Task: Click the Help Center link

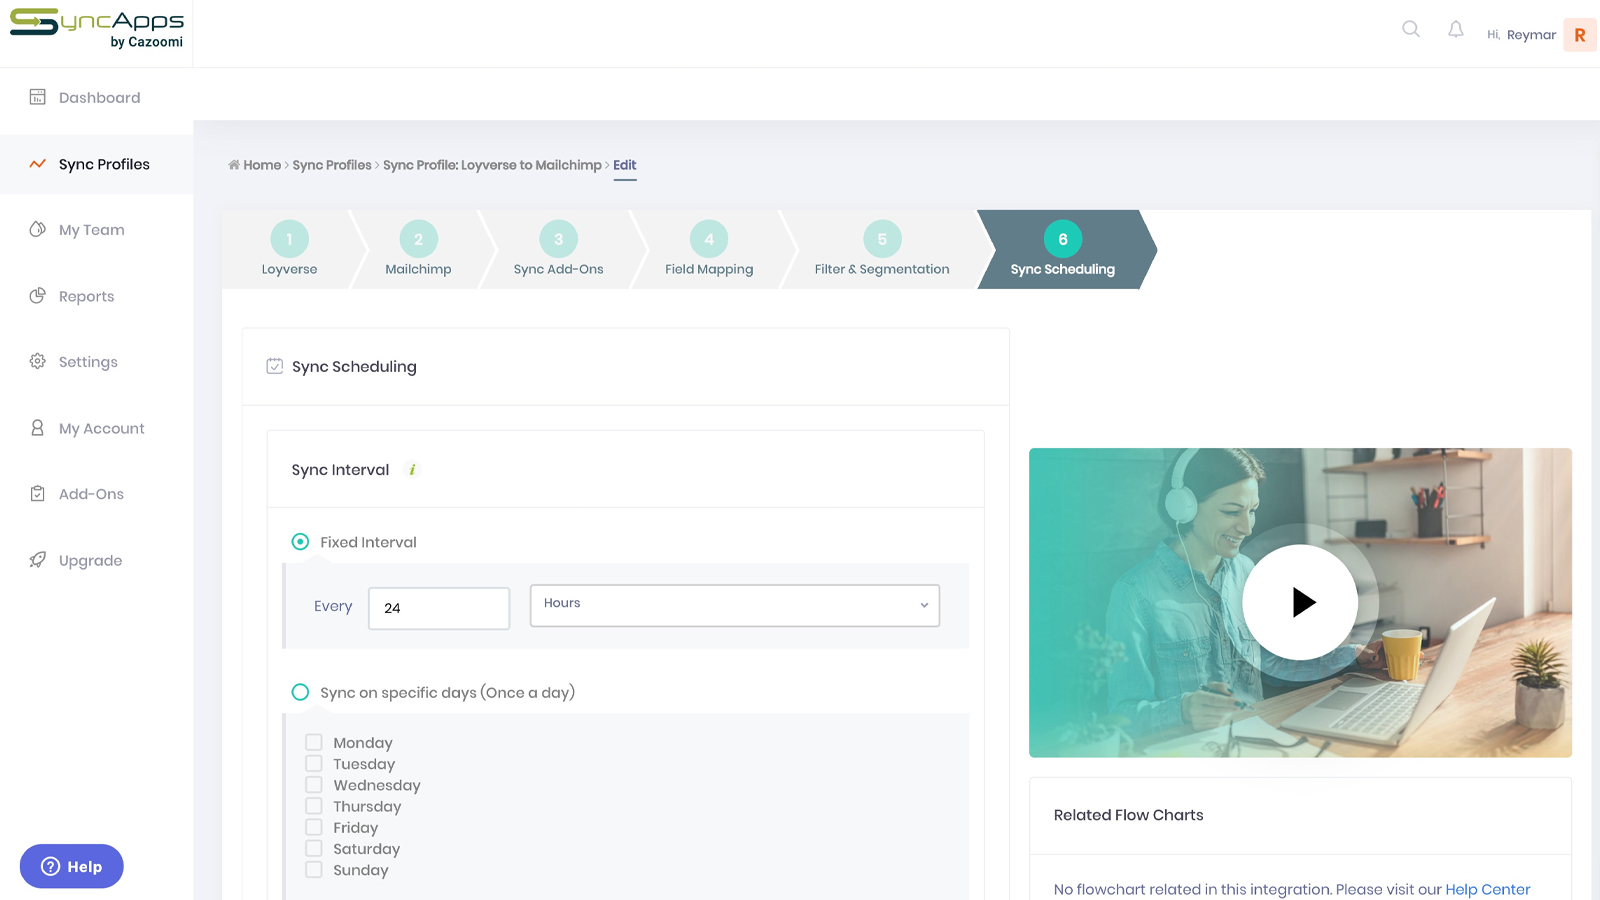Action: 1487,889
